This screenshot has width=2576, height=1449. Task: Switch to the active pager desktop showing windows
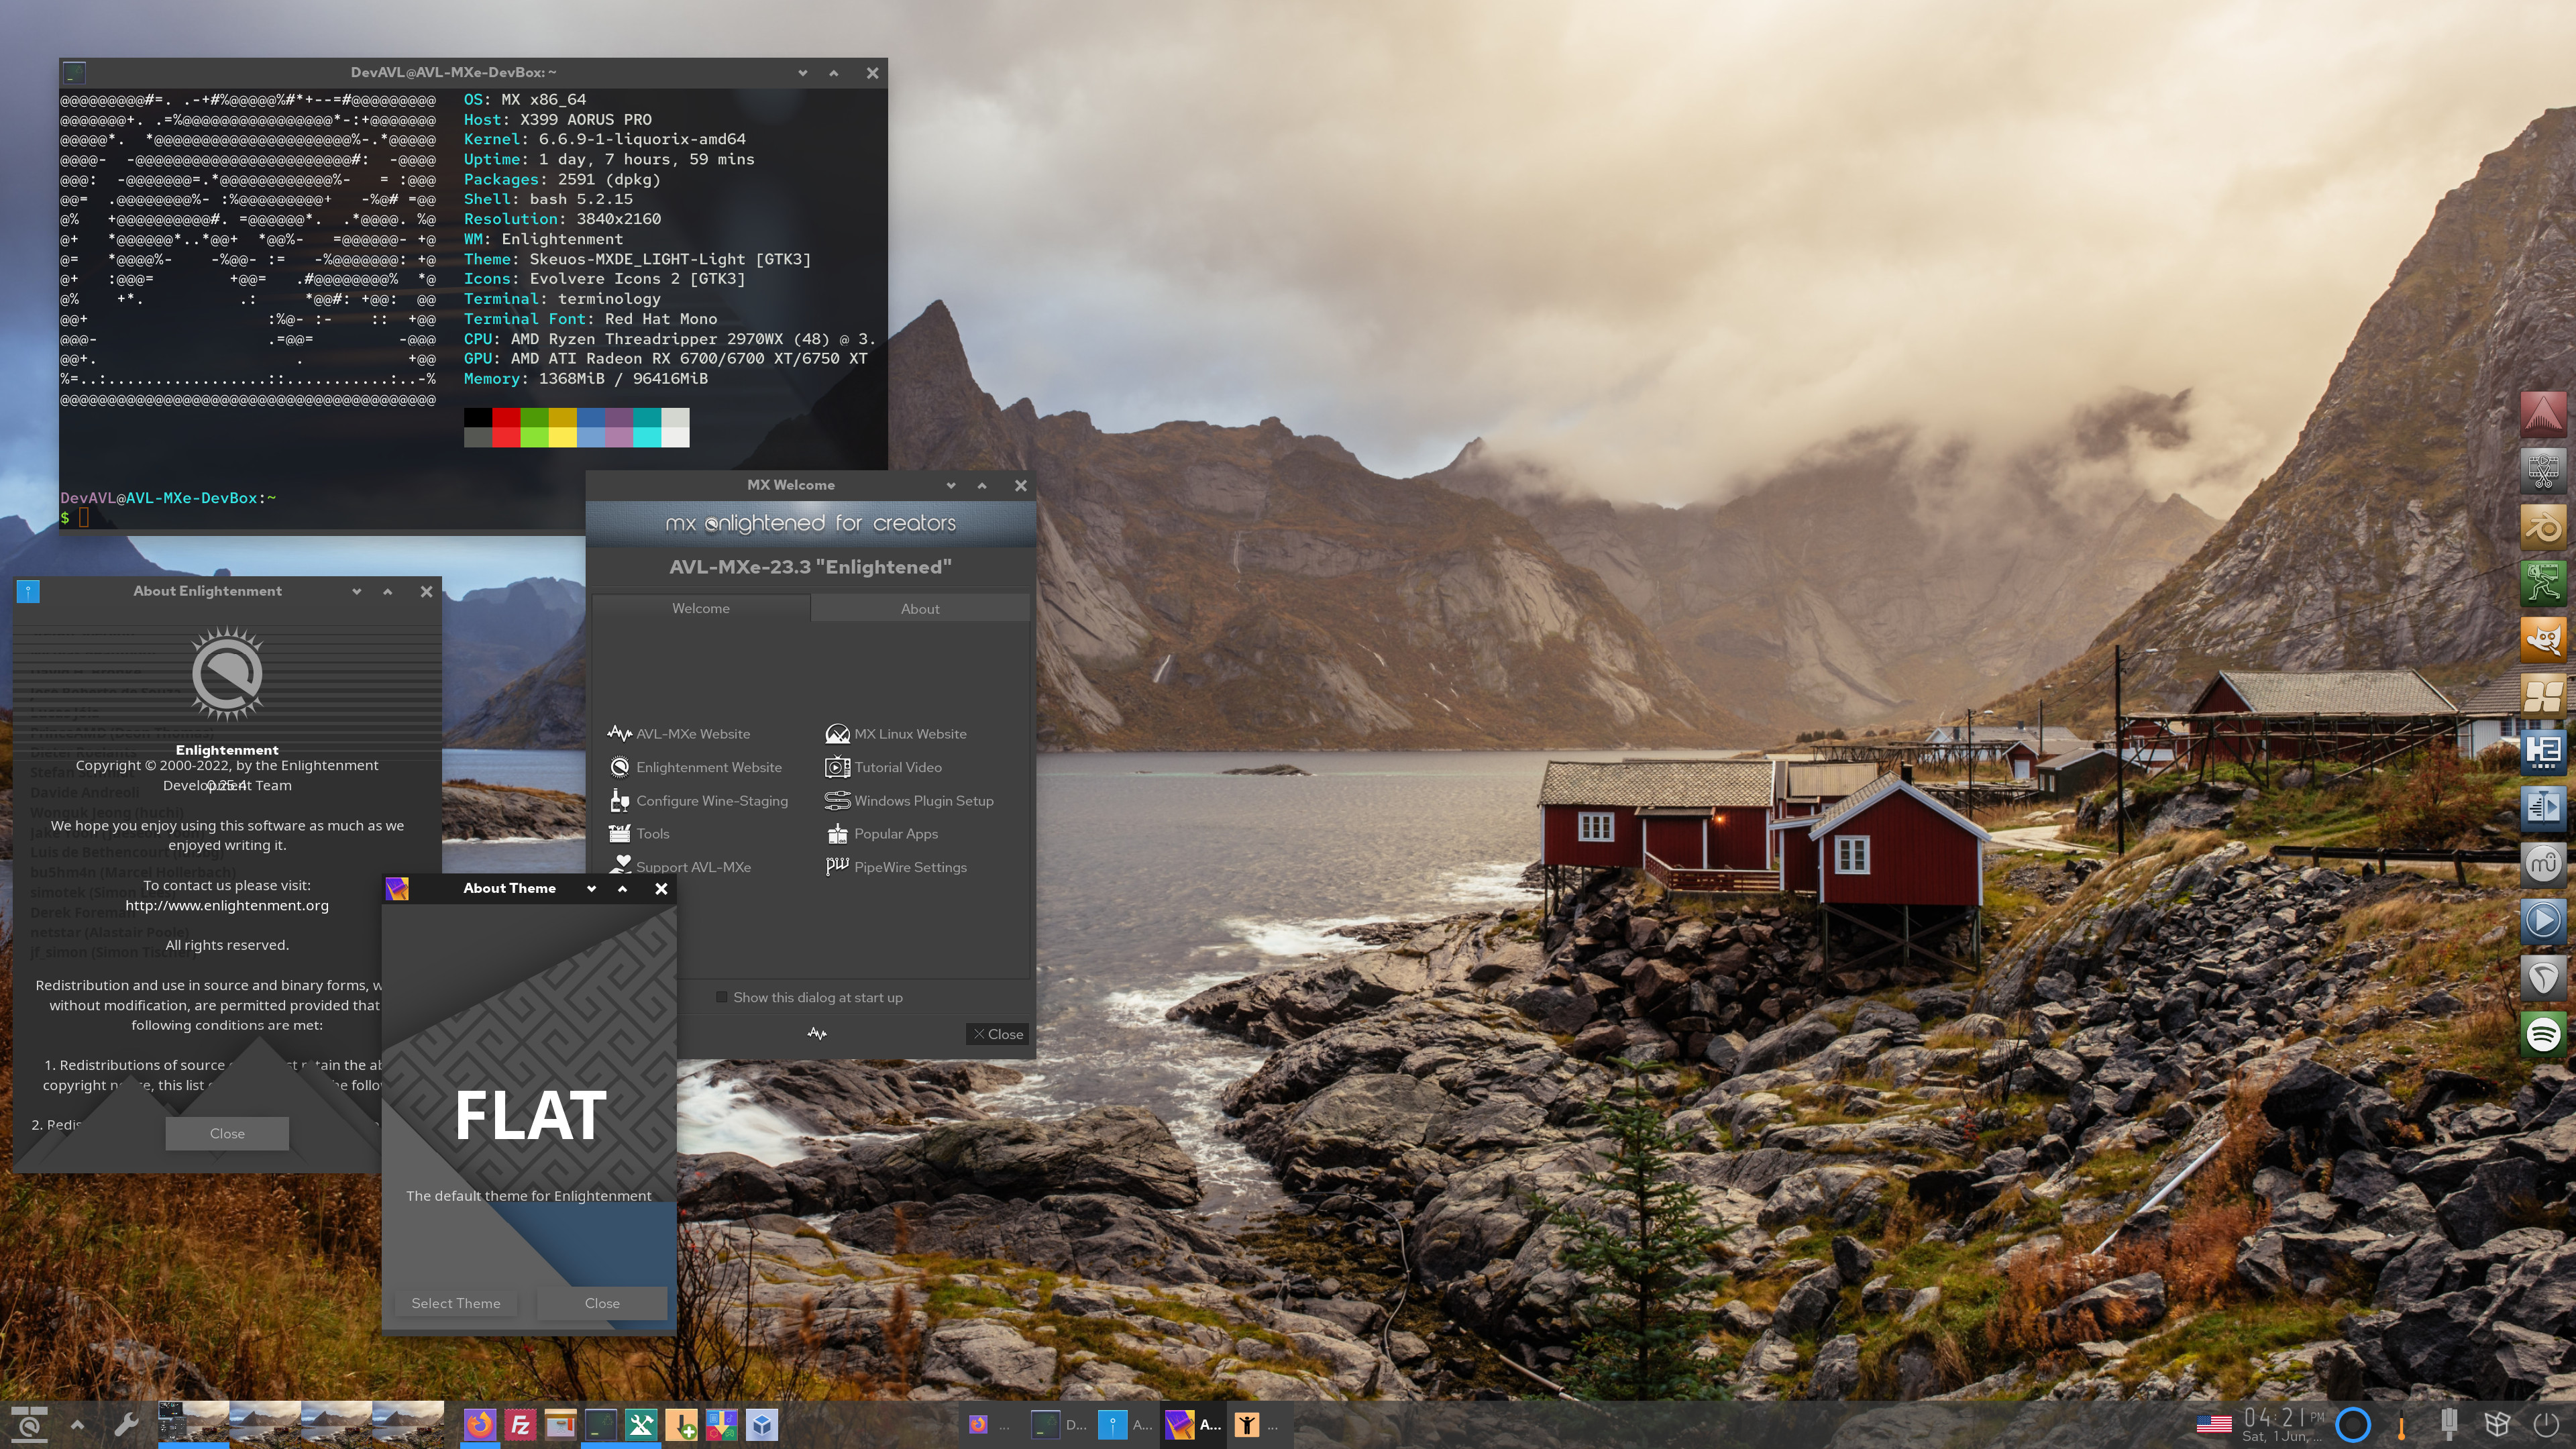[x=193, y=1424]
